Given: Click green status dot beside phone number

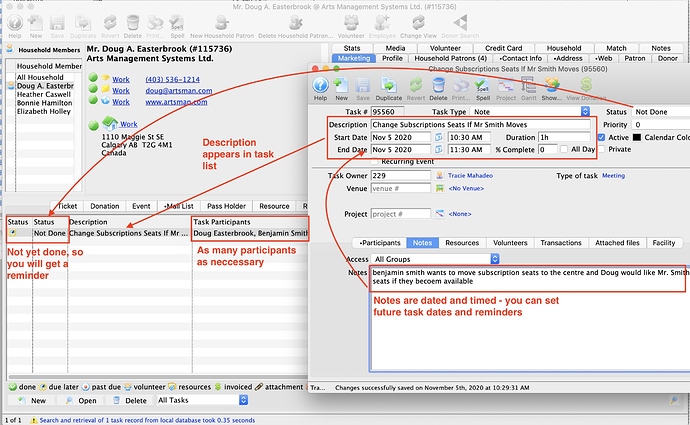Looking at the screenshot, I should (x=93, y=78).
